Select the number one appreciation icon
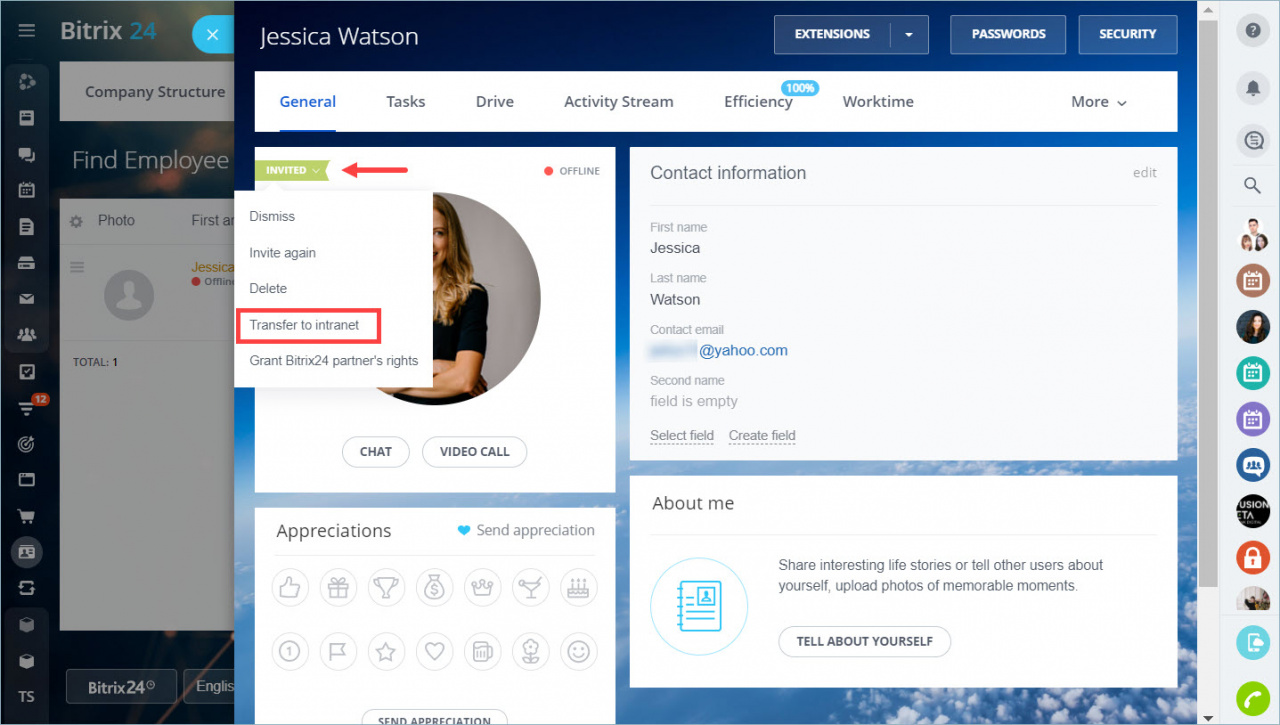Viewport: 1280px width, 725px height. (x=290, y=652)
